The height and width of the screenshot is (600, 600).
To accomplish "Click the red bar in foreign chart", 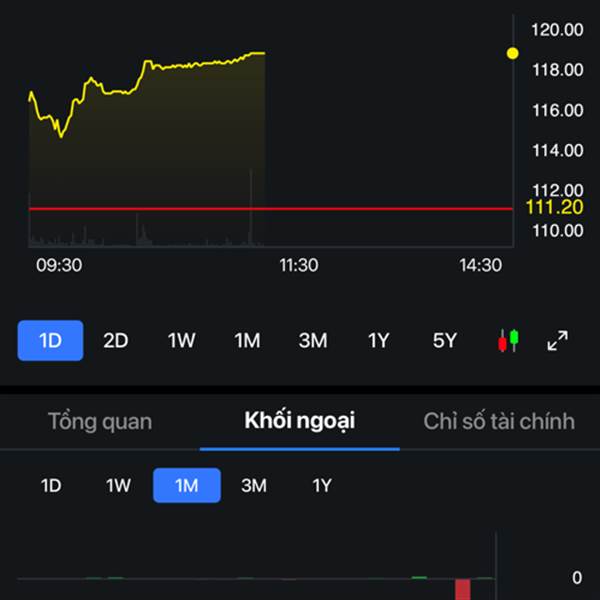I will click(463, 589).
